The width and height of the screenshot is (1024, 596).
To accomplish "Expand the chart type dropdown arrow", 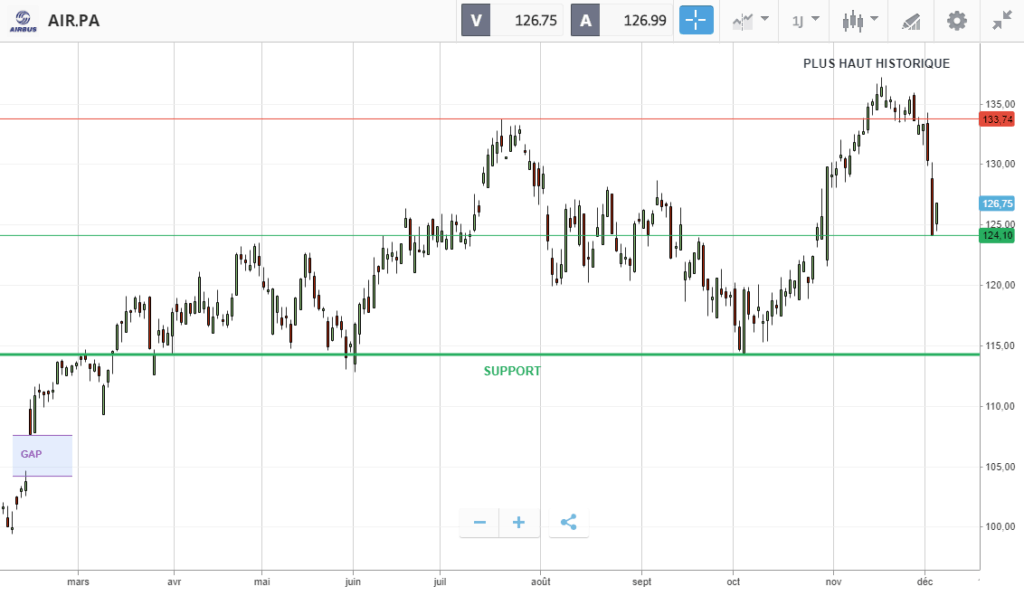I will point(874,19).
